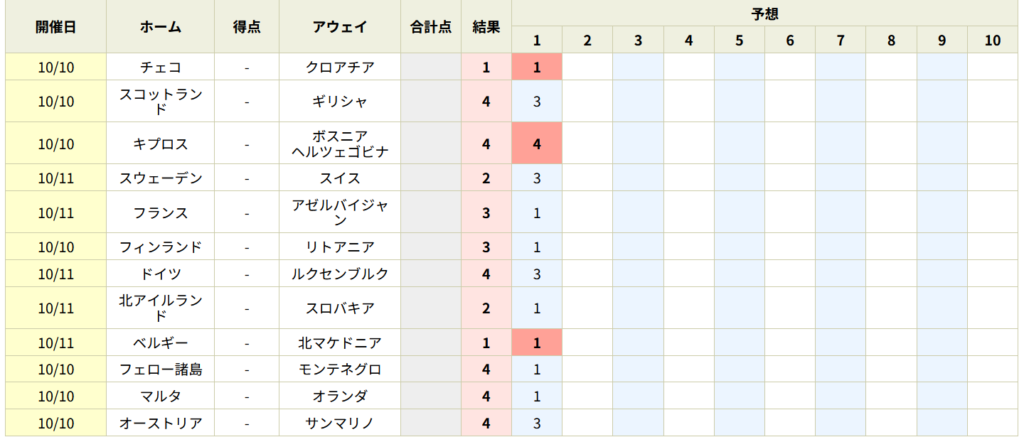Viewport: 1024px width, 437px height.
Task: Click the ボスニア ヘルツェゴビナ team cell
Action: [x=340, y=144]
